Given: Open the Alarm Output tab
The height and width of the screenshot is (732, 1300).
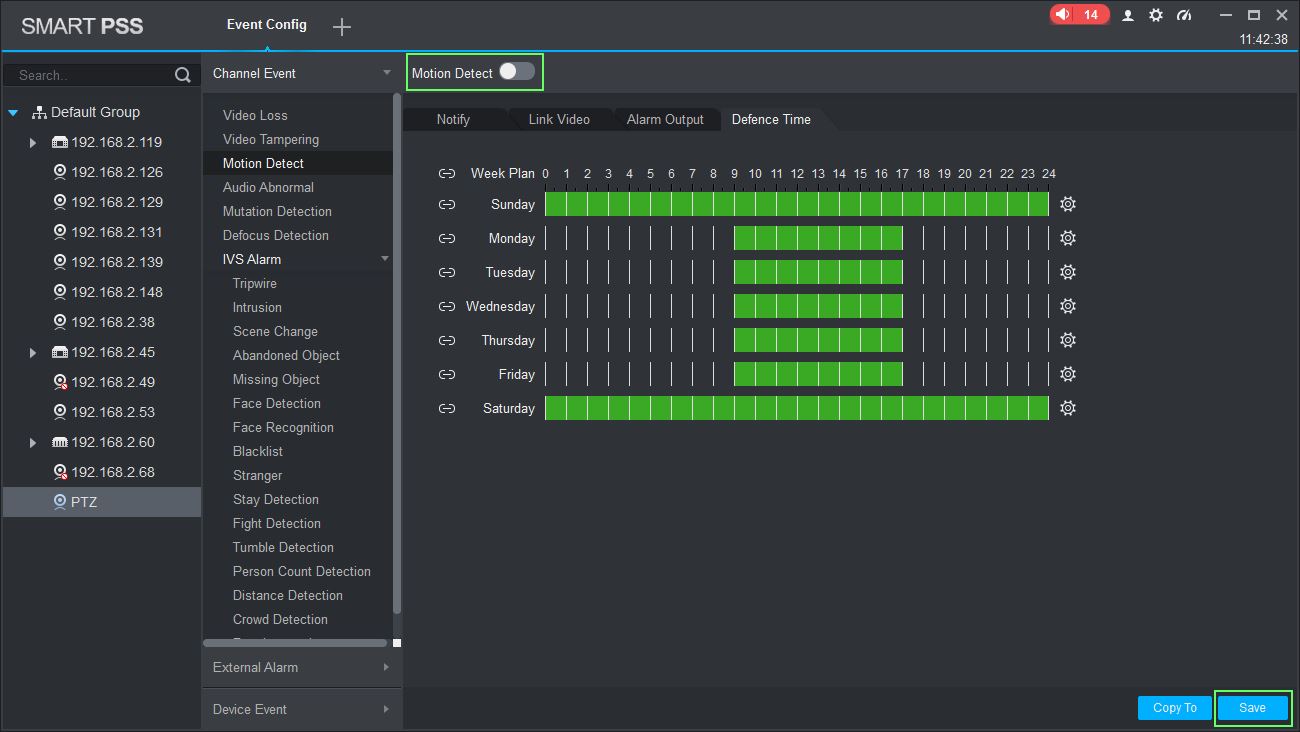Looking at the screenshot, I should (x=665, y=119).
